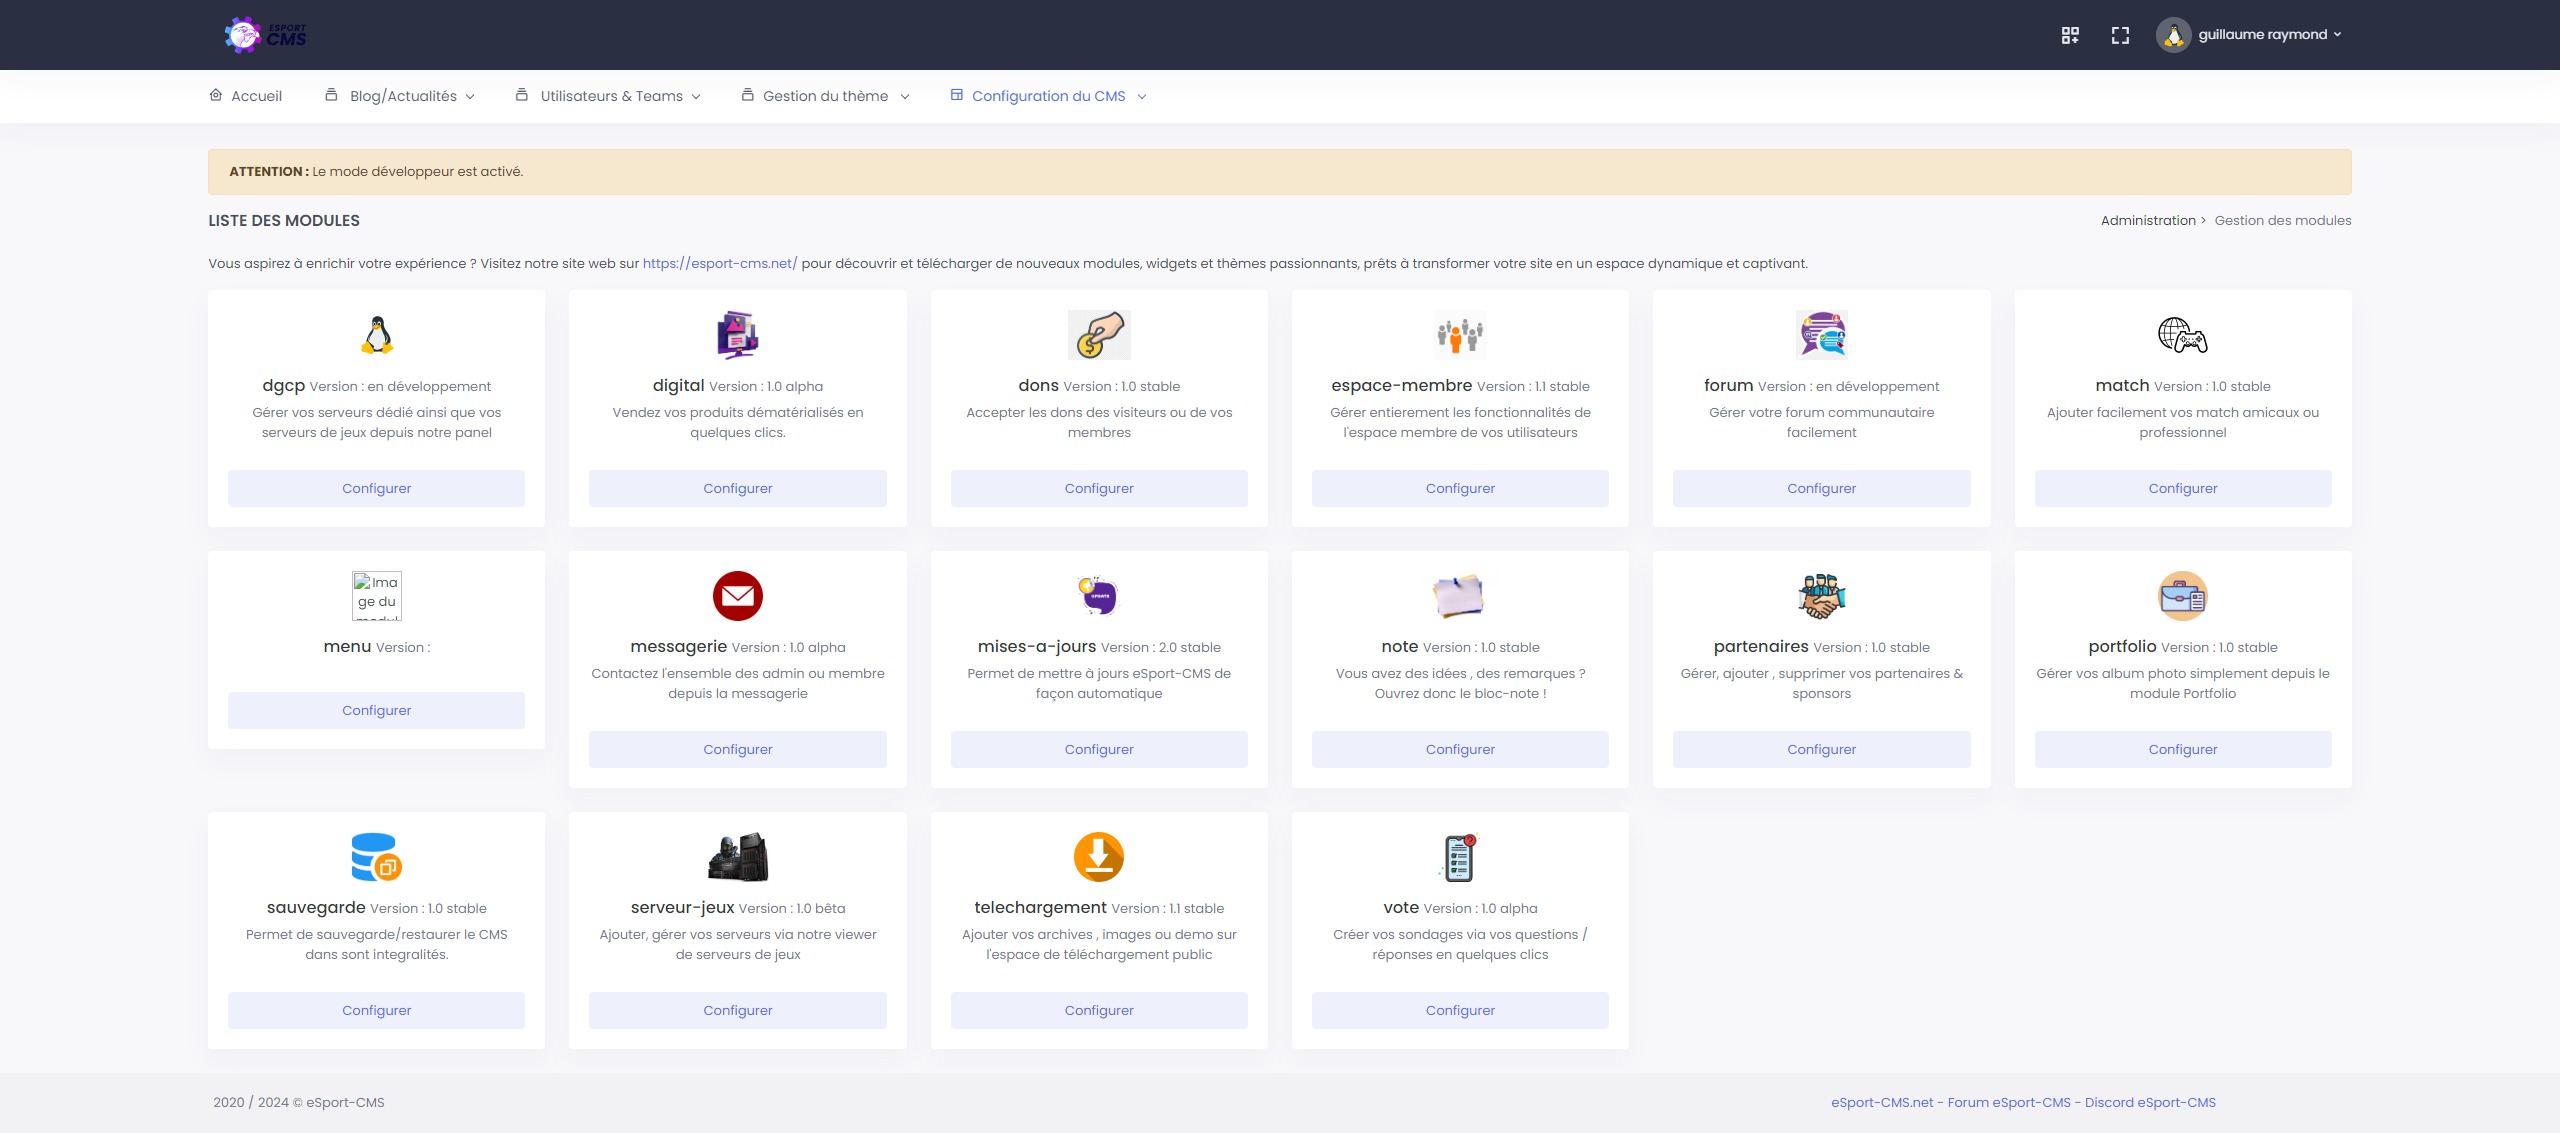The image size is (2560, 1133).
Task: Click the partenaires handshake icon
Action: click(1821, 596)
